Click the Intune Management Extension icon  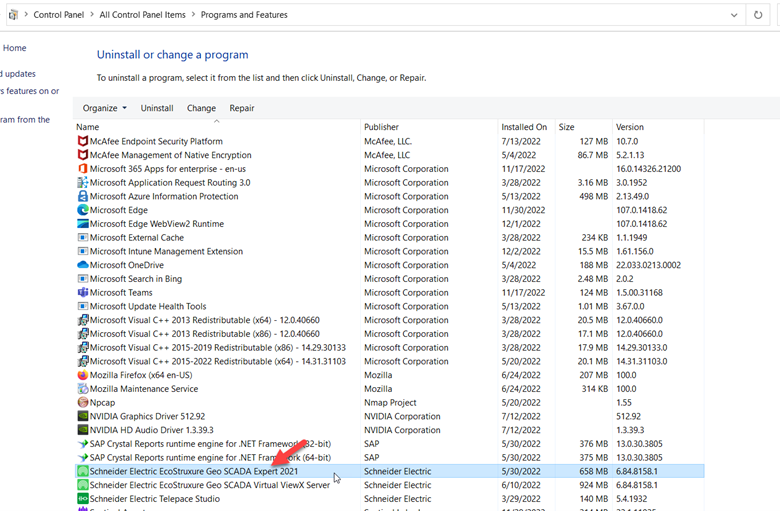pos(83,251)
